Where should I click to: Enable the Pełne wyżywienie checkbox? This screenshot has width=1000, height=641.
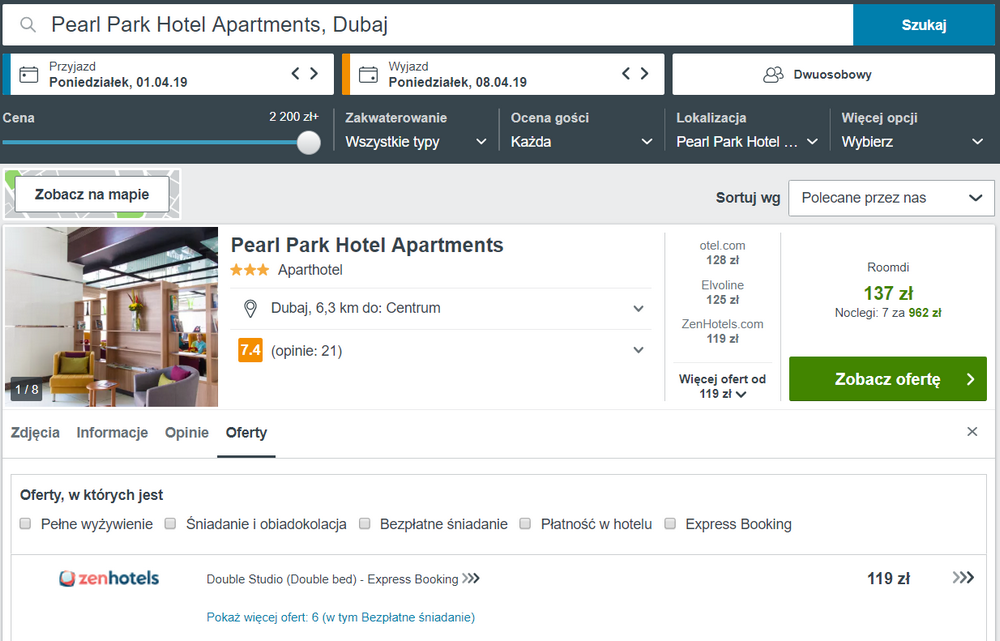click(26, 524)
